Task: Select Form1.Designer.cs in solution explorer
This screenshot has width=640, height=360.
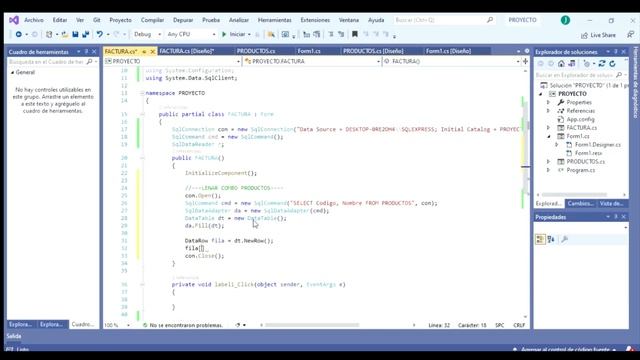Action: coord(598,145)
